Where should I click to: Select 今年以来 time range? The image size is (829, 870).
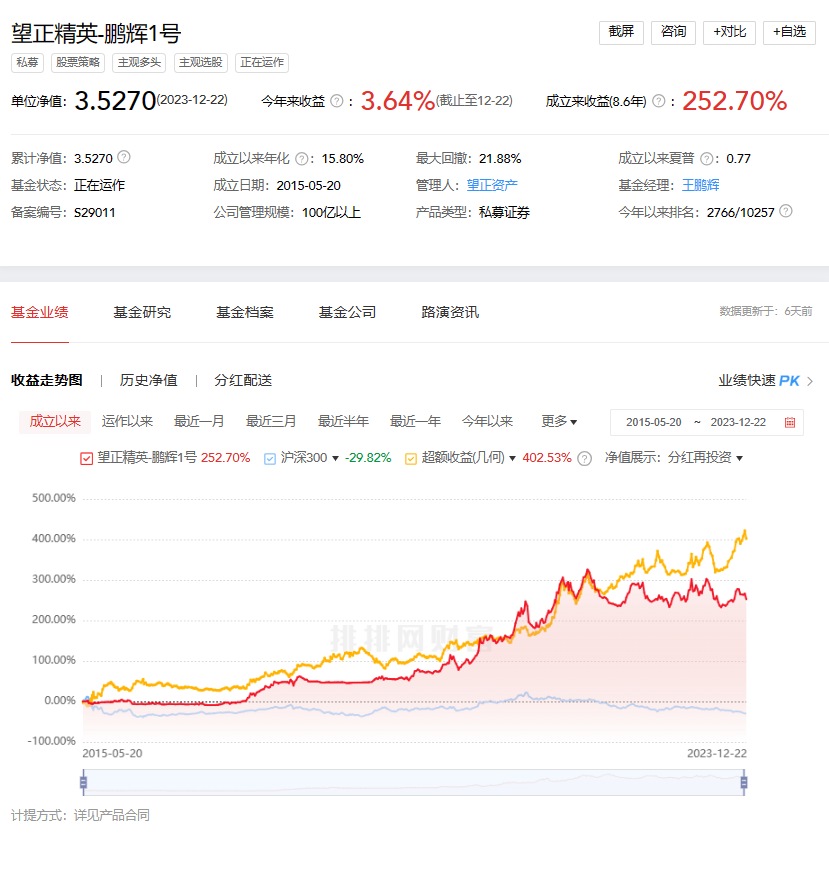click(487, 422)
